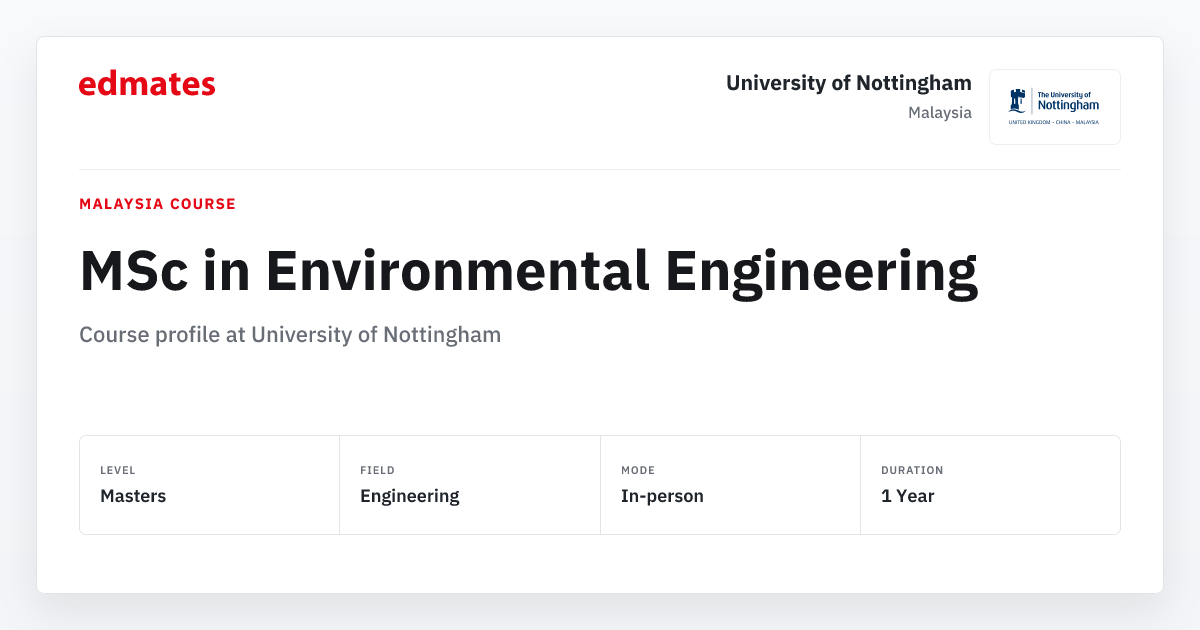Click the edmates logo
The height and width of the screenshot is (630, 1200).
[147, 84]
